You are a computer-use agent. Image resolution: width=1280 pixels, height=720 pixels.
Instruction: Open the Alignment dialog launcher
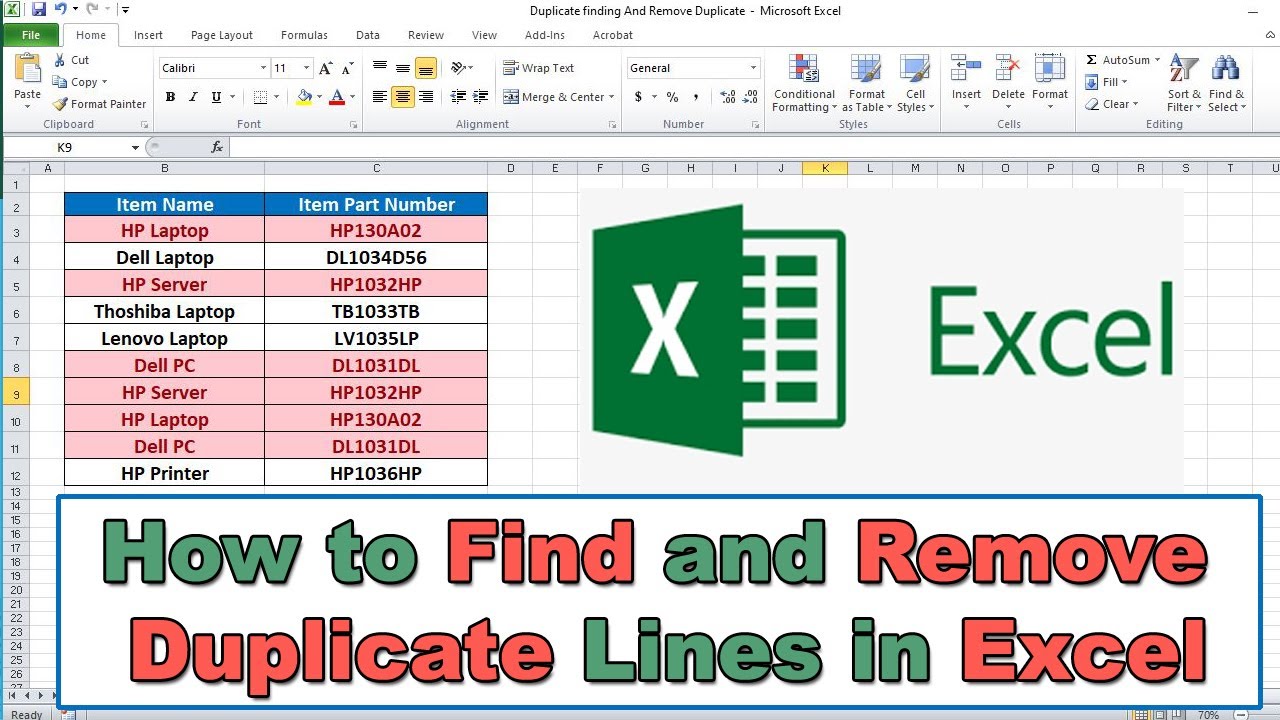612,125
